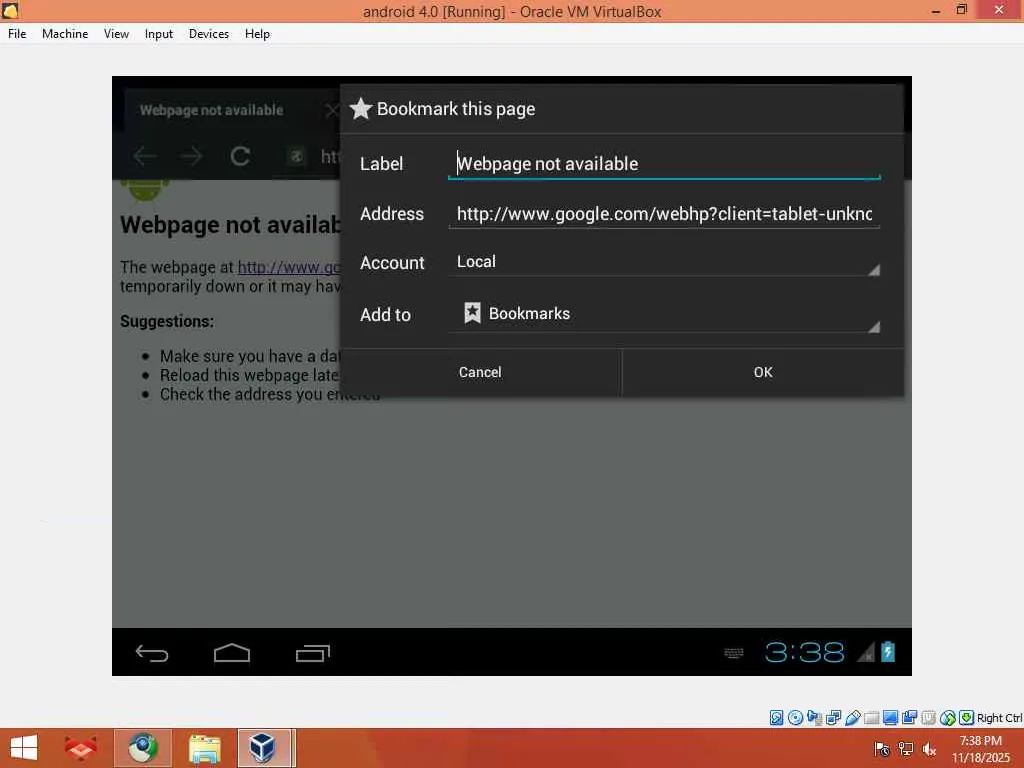1024x768 pixels.
Task: Click the Action Center flag tray icon
Action: pos(882,749)
